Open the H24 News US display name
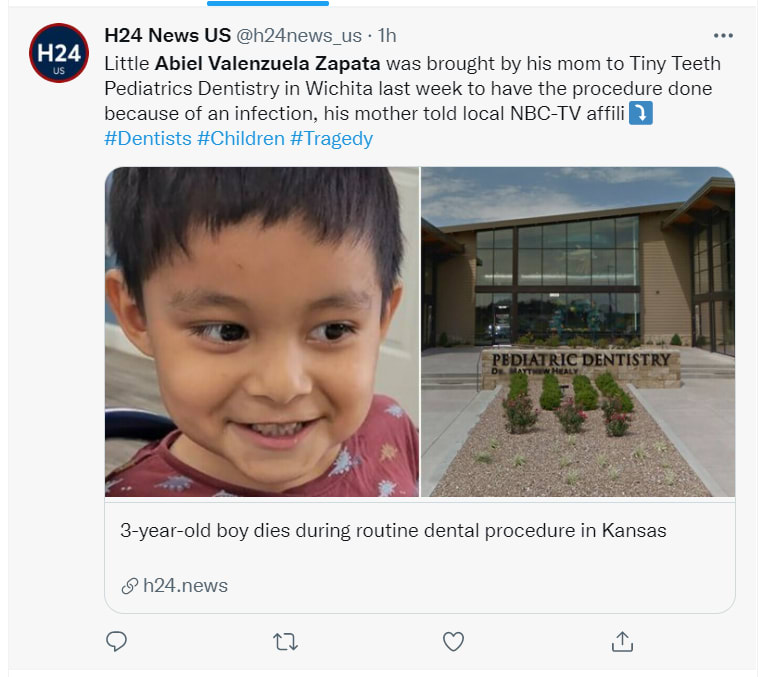This screenshot has height=677, width=779. [166, 36]
